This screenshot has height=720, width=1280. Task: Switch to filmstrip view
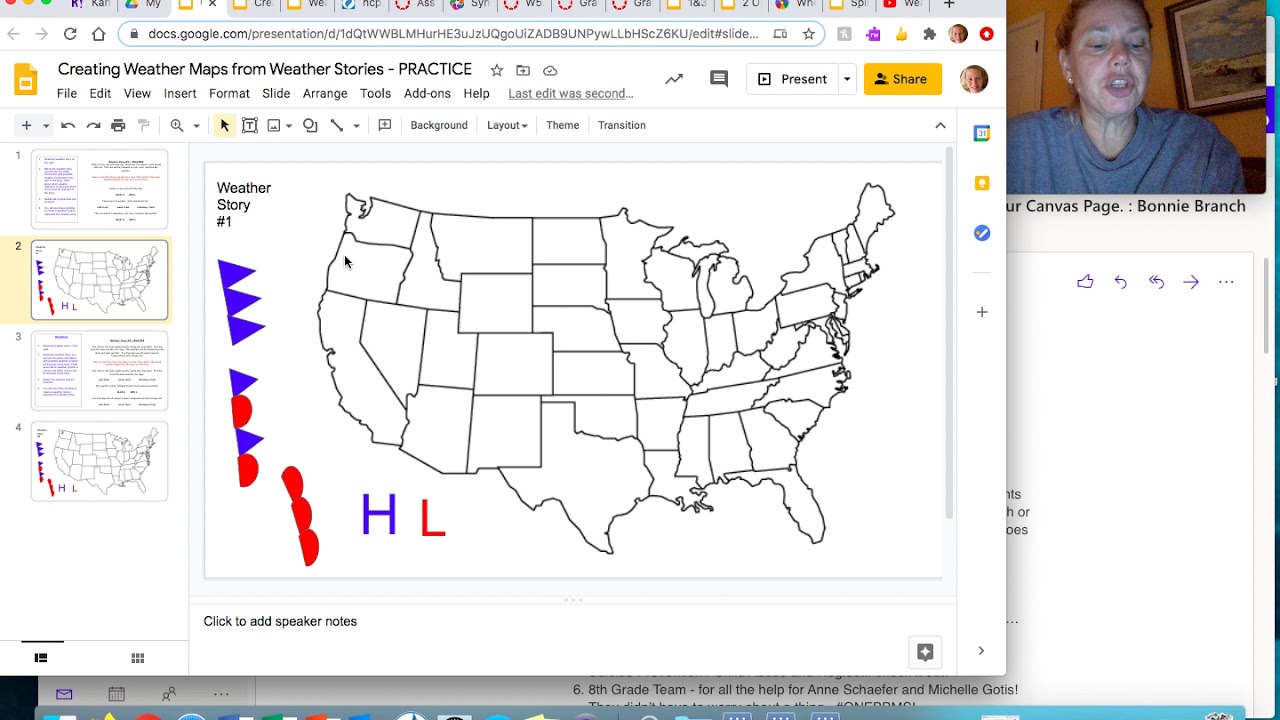(41, 658)
